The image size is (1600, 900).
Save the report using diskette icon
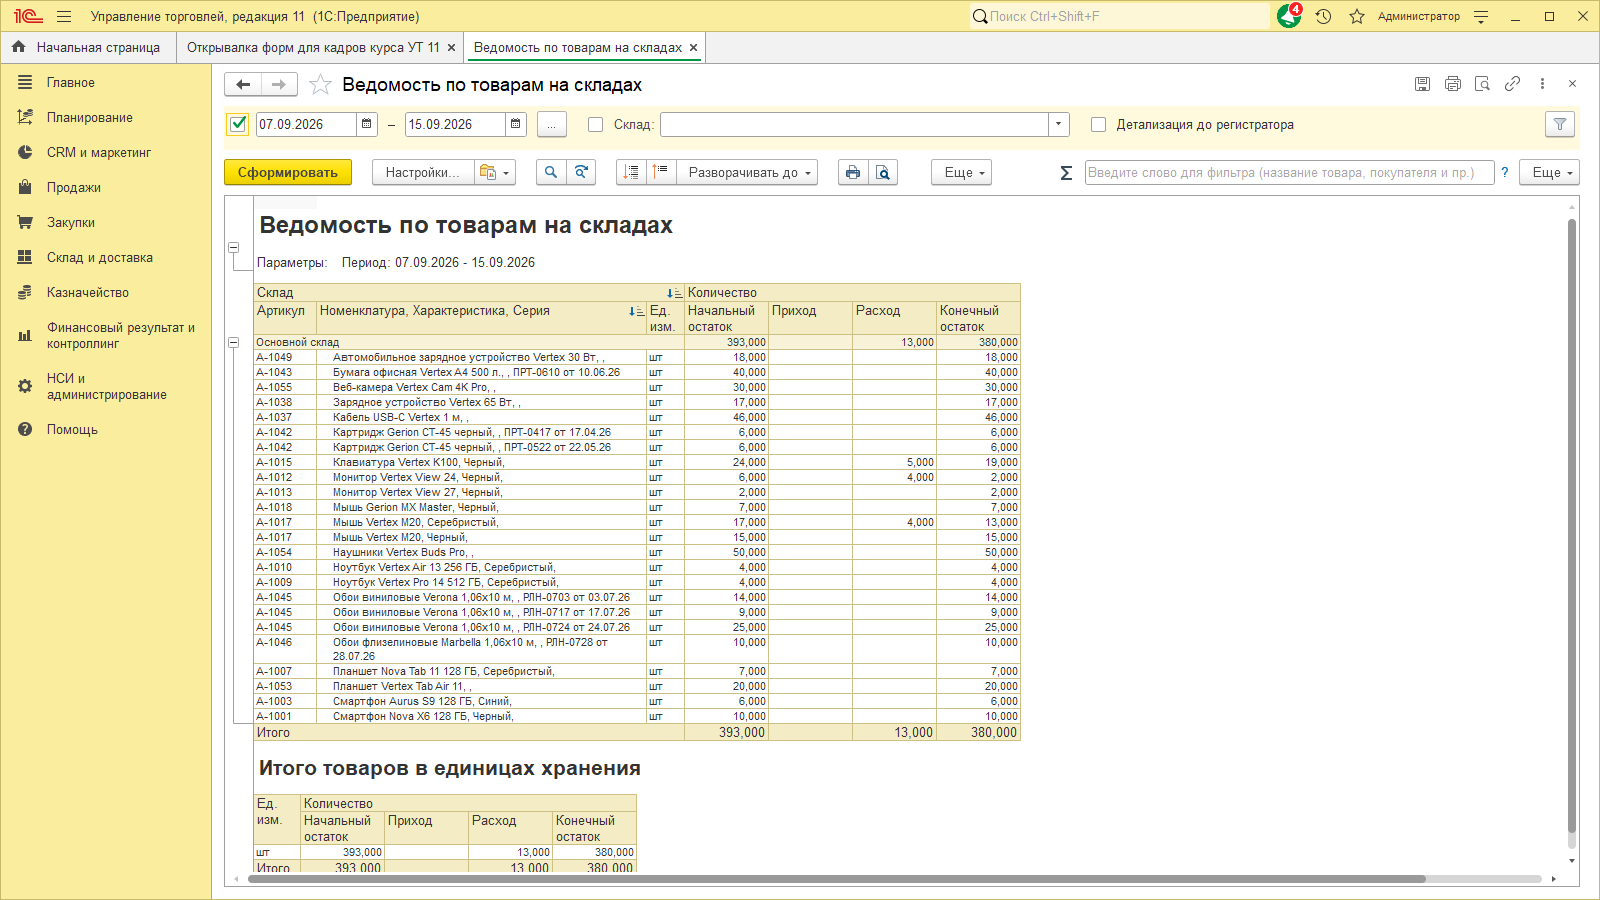tap(1422, 84)
